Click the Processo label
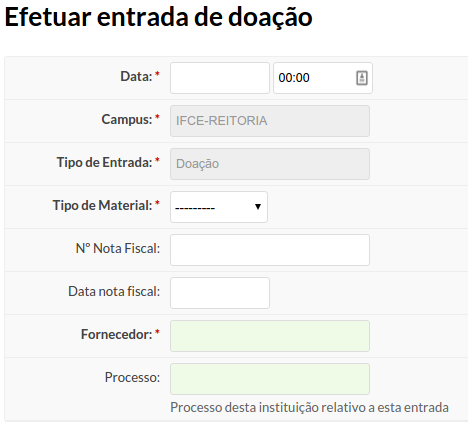This screenshot has width=468, height=430. tap(132, 377)
